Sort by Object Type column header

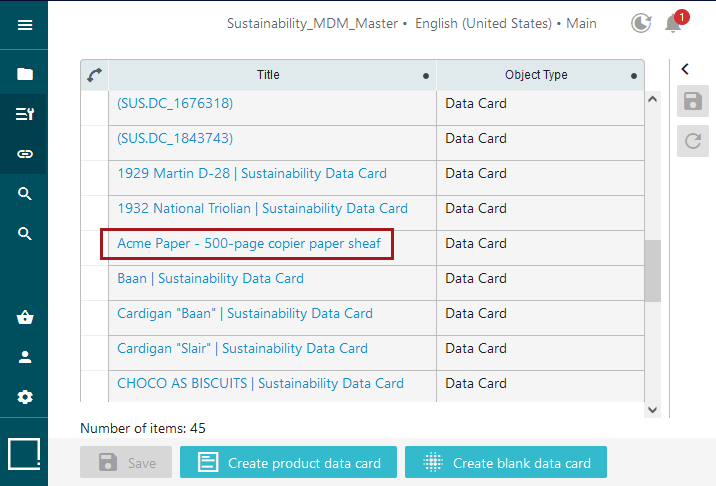[536, 74]
